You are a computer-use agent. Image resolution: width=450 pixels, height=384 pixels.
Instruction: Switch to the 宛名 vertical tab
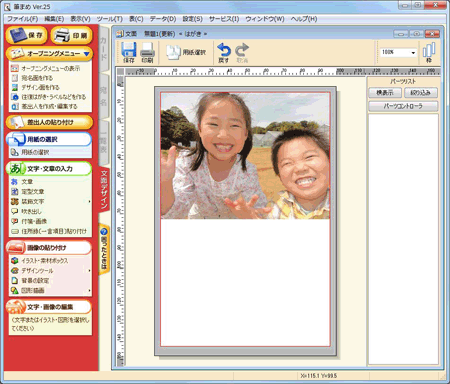(x=104, y=96)
